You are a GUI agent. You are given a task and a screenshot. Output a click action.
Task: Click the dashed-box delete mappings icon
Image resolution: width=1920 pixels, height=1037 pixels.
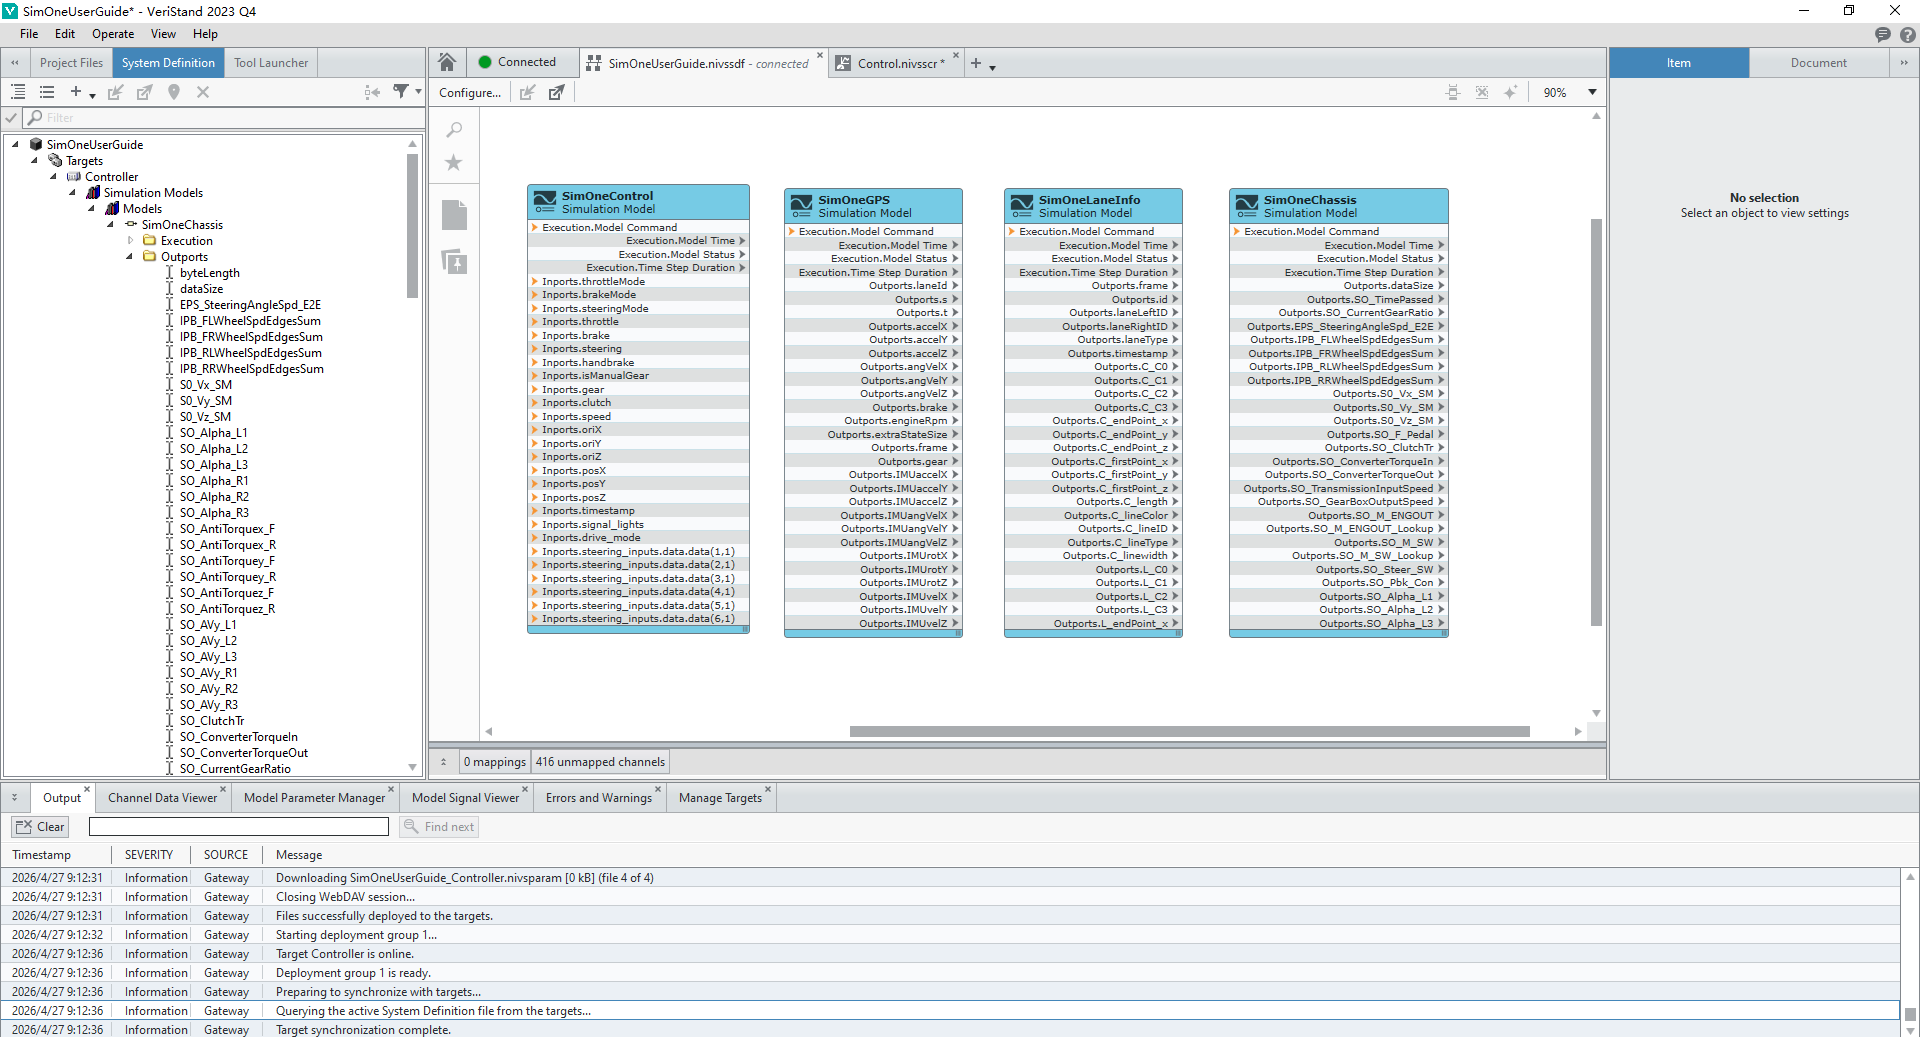point(1482,92)
